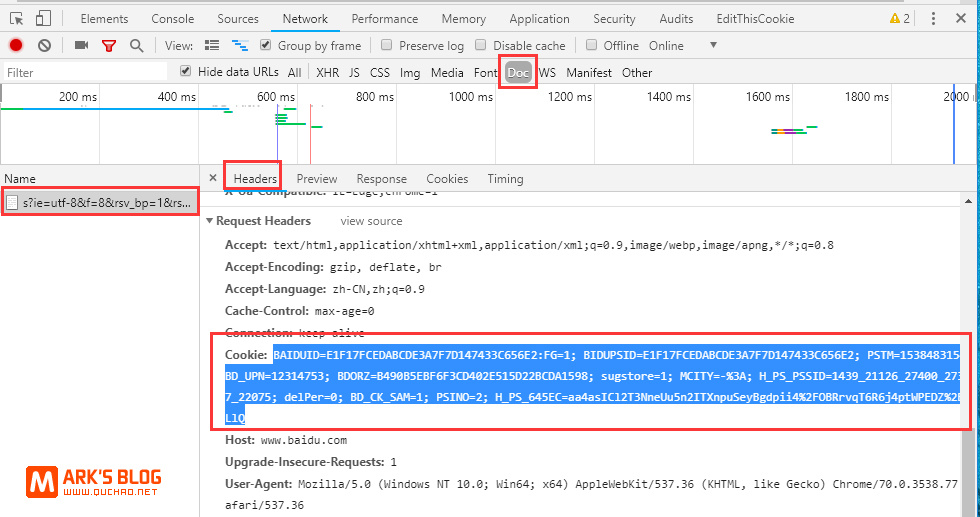Open the Sources tab
Image resolution: width=980 pixels, height=517 pixels.
coord(238,19)
